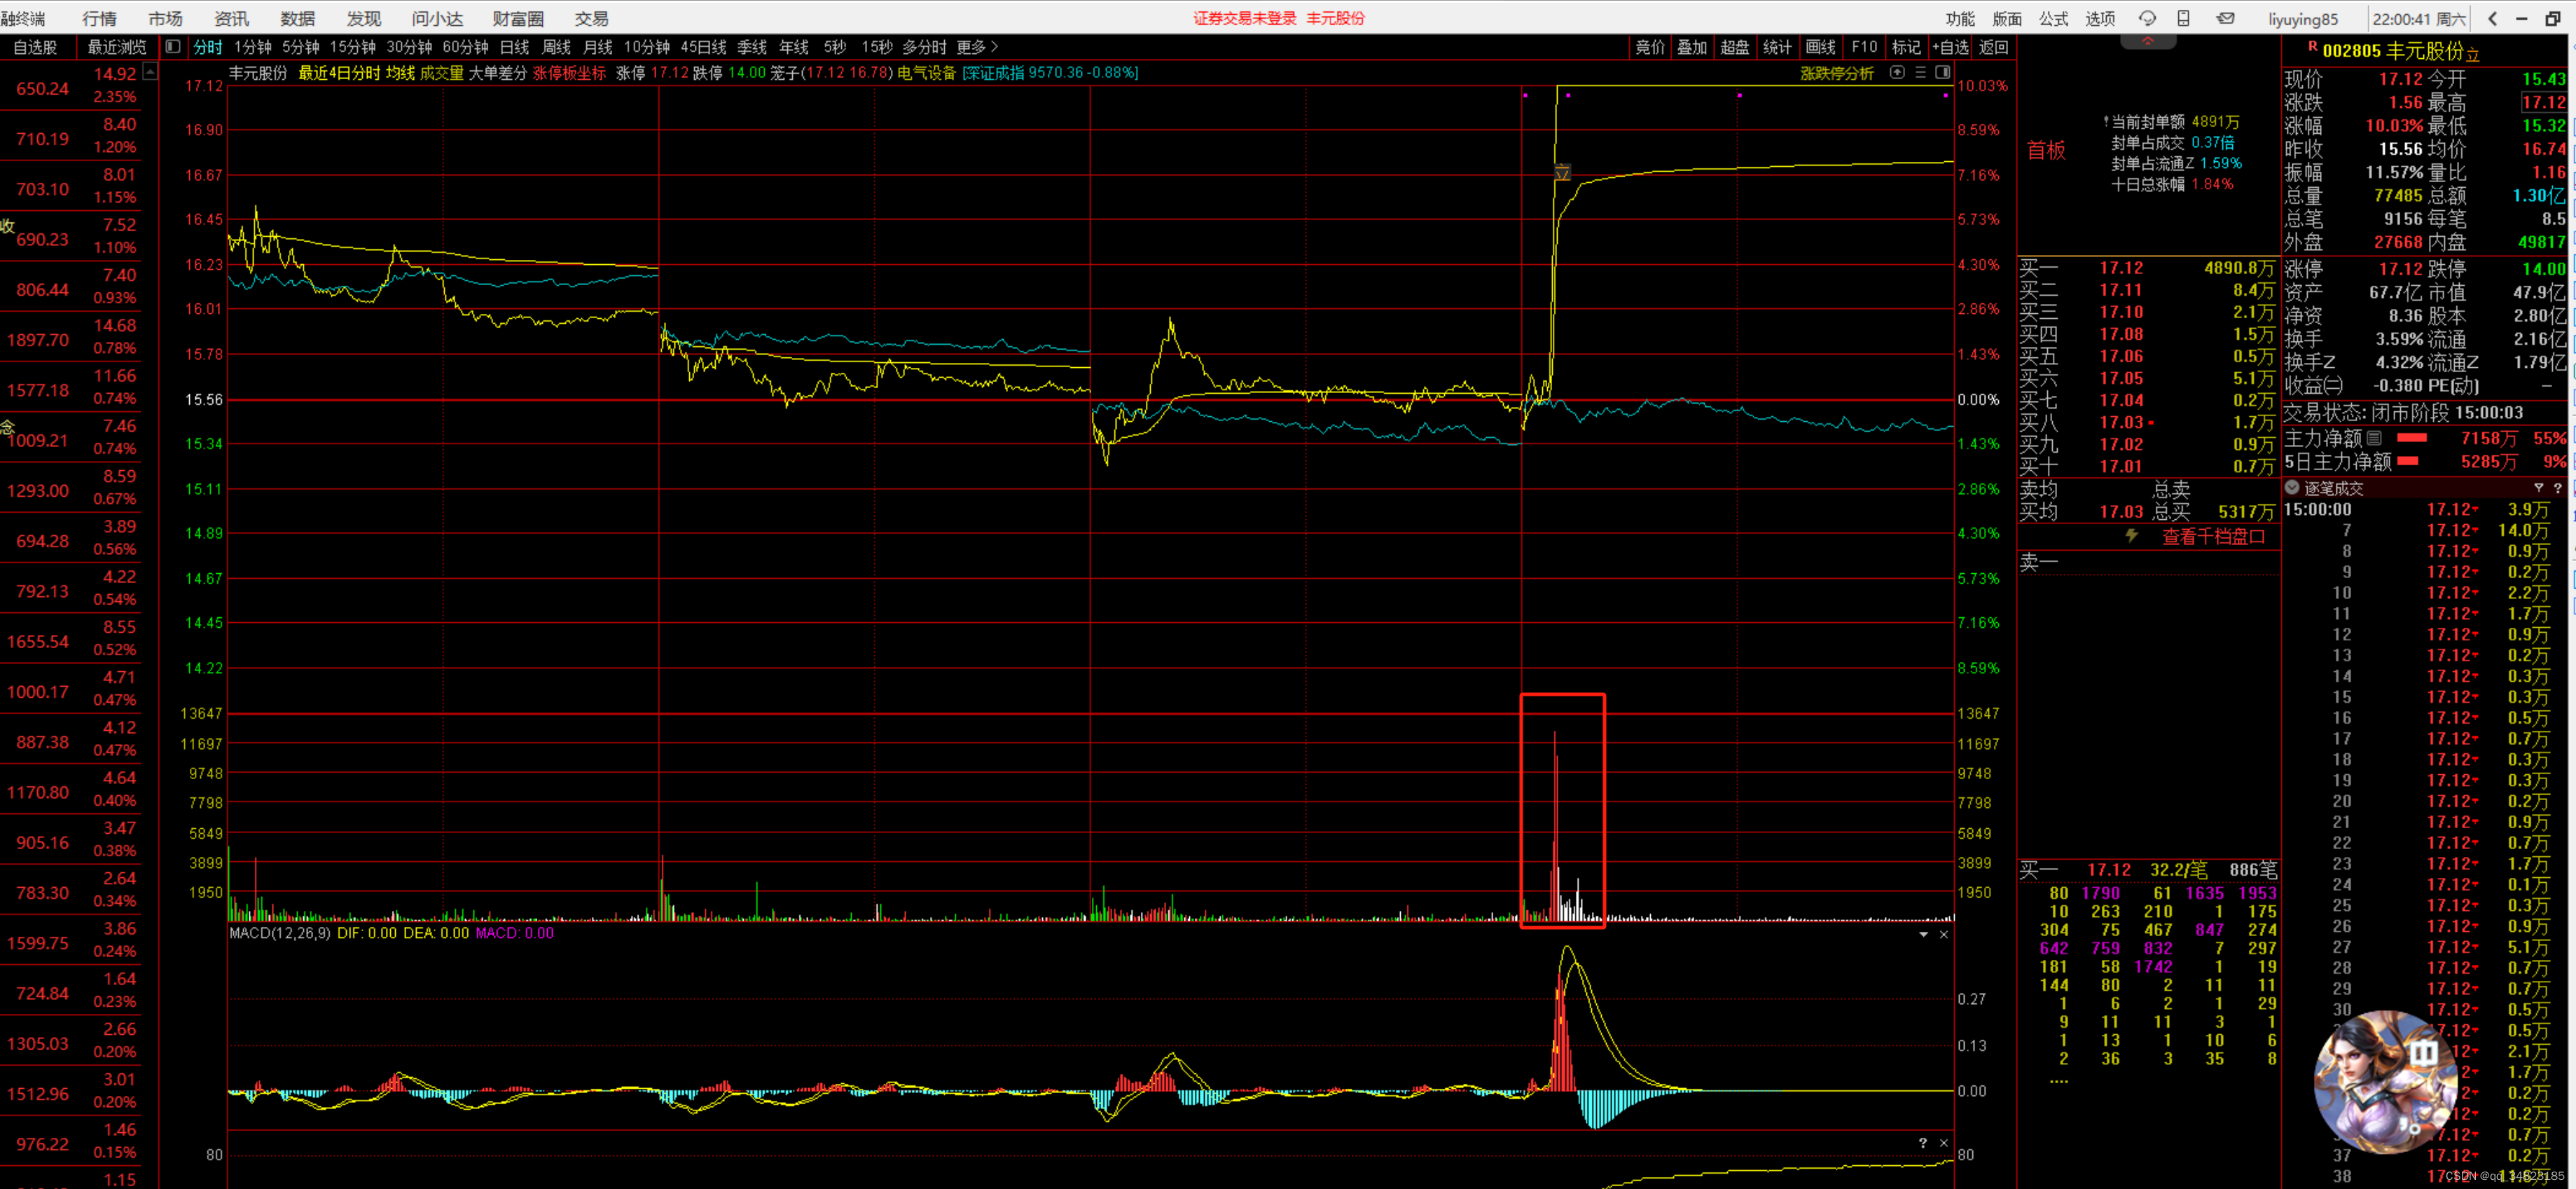Click the hamburger list icon near 涨跌停分析
Screen dimensions: 2576x1189
1920,72
